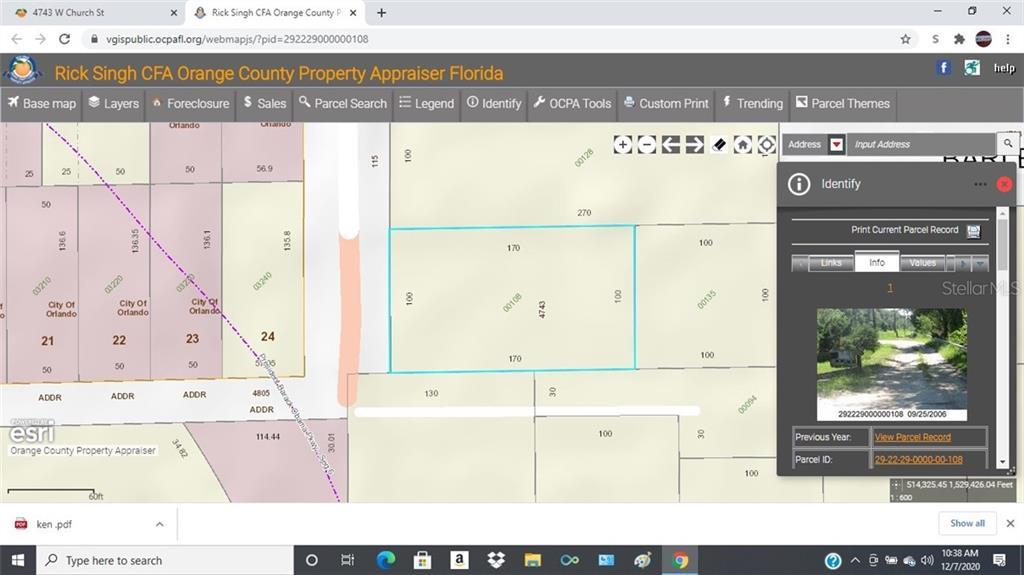Click parcel label 4743 on map

(542, 309)
